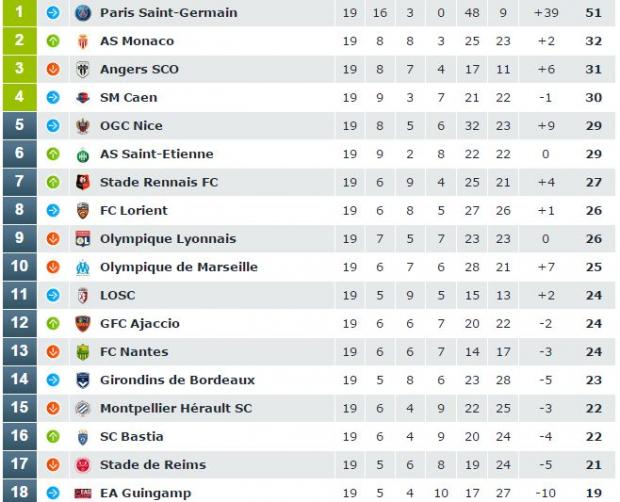The image size is (620, 502).
Task: Click the LOSC team name
Action: click(x=117, y=295)
